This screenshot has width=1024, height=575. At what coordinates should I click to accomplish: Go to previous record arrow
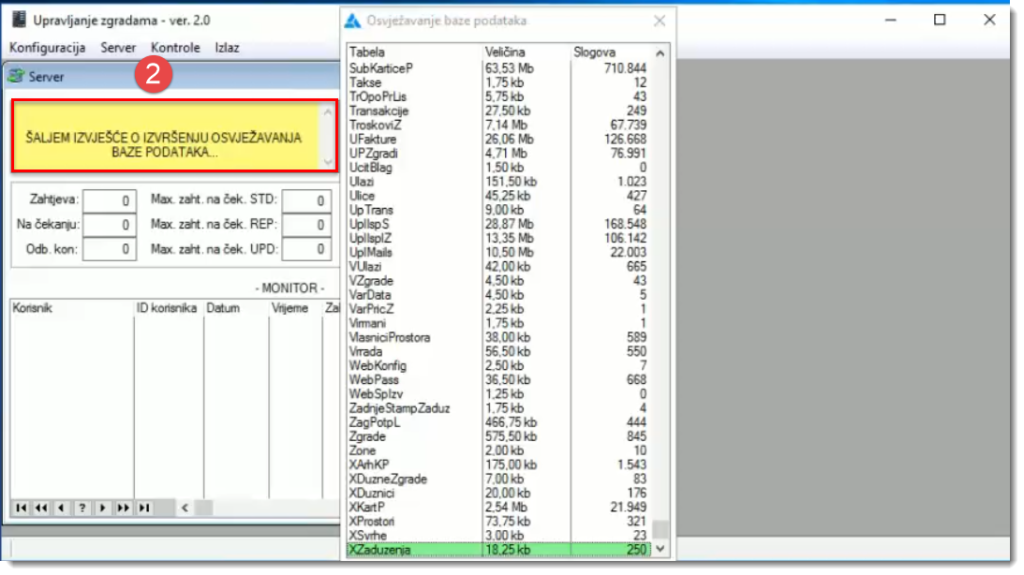click(x=62, y=508)
